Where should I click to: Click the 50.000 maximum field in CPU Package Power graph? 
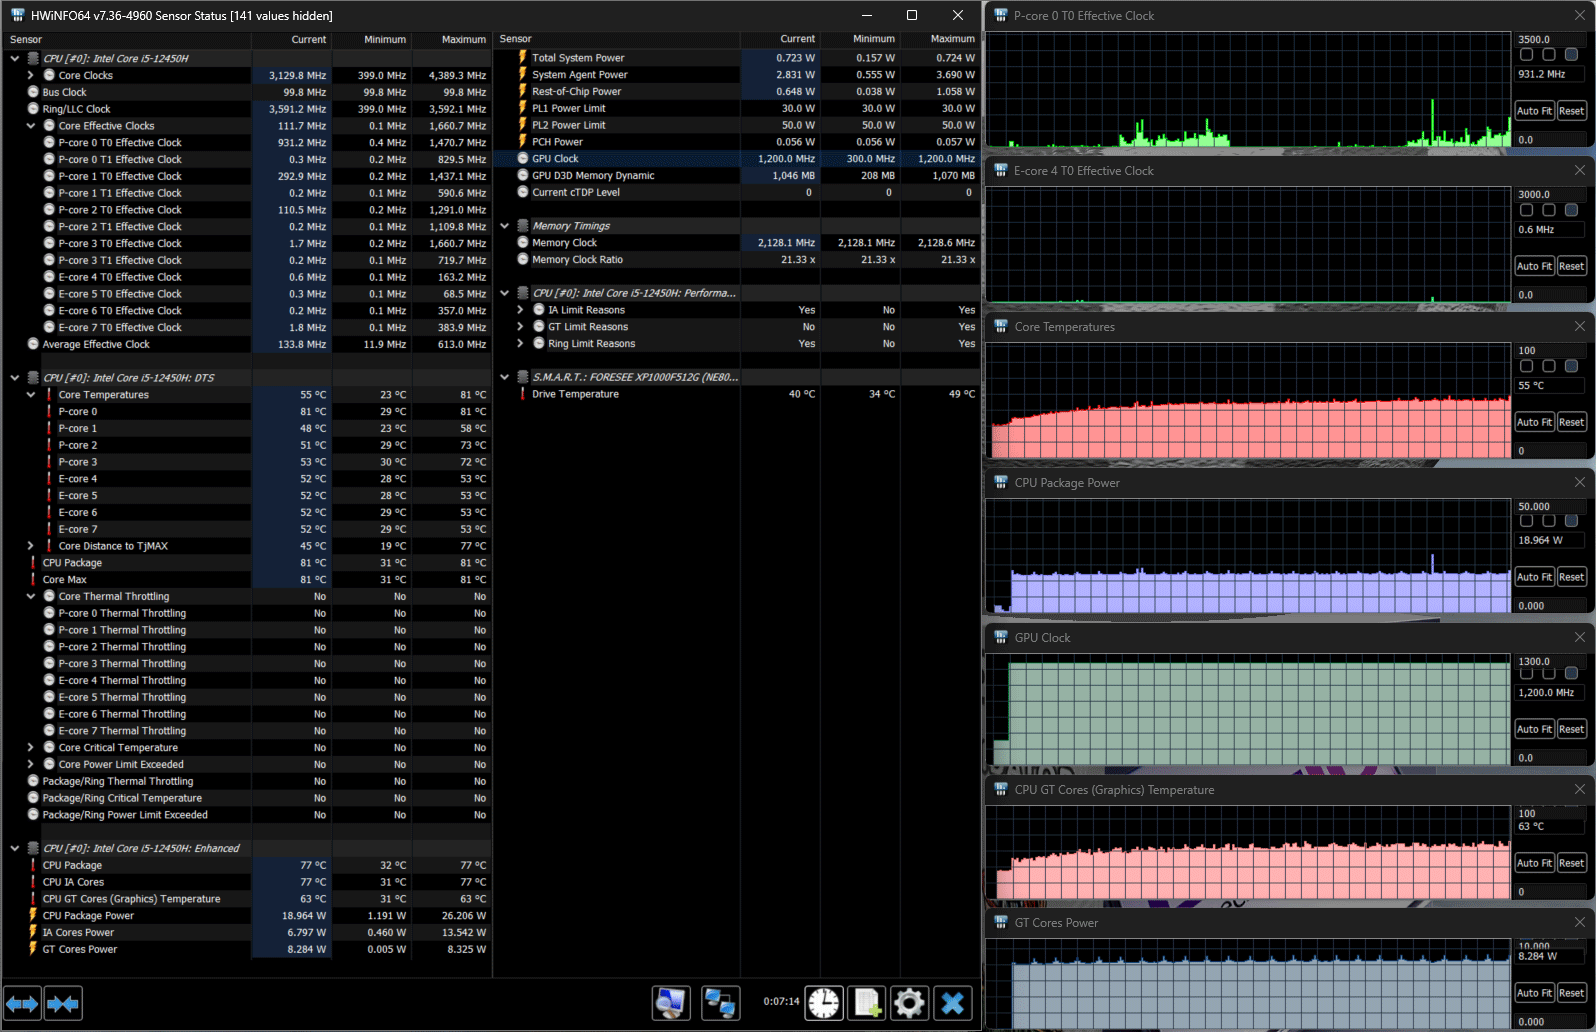[x=1550, y=507]
